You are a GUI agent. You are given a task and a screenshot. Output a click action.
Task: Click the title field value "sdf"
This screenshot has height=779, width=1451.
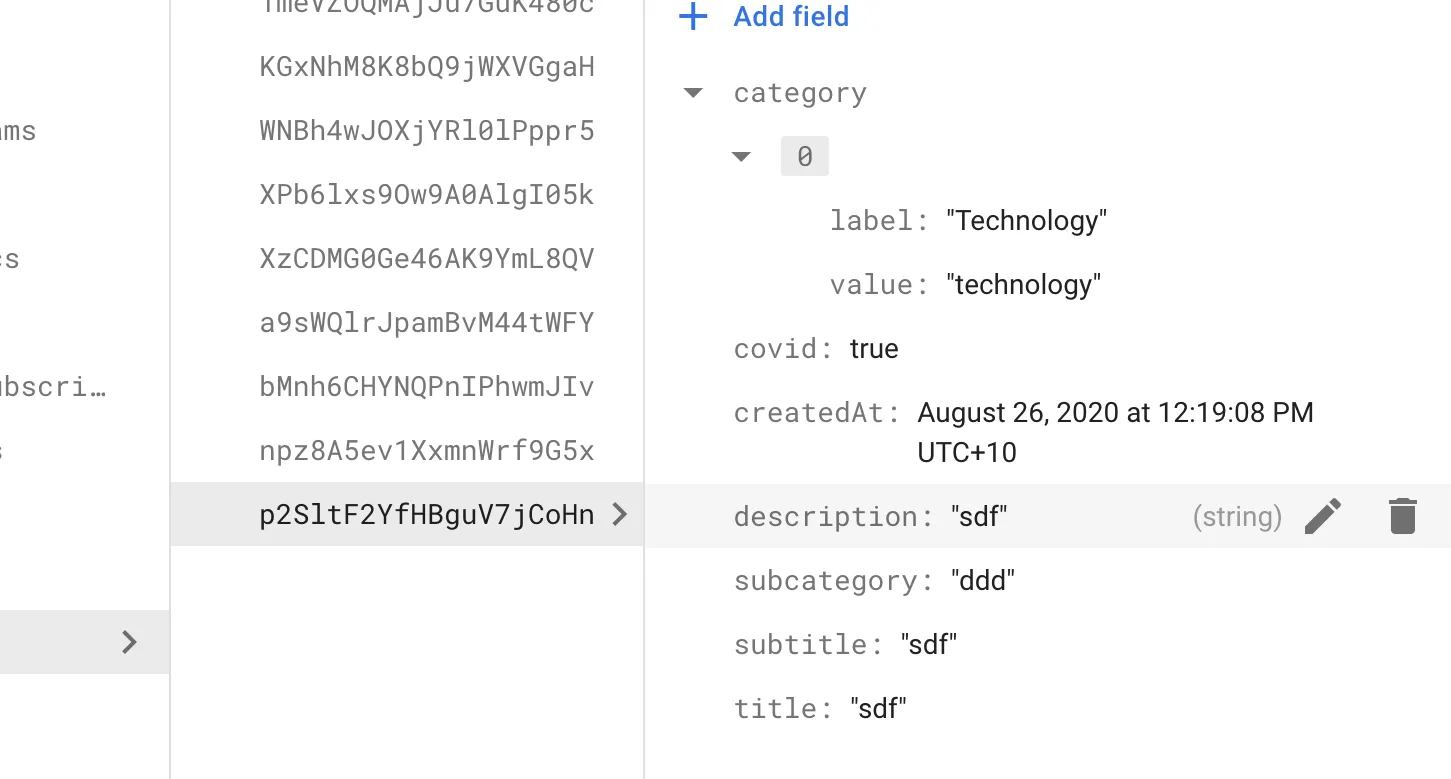(878, 709)
